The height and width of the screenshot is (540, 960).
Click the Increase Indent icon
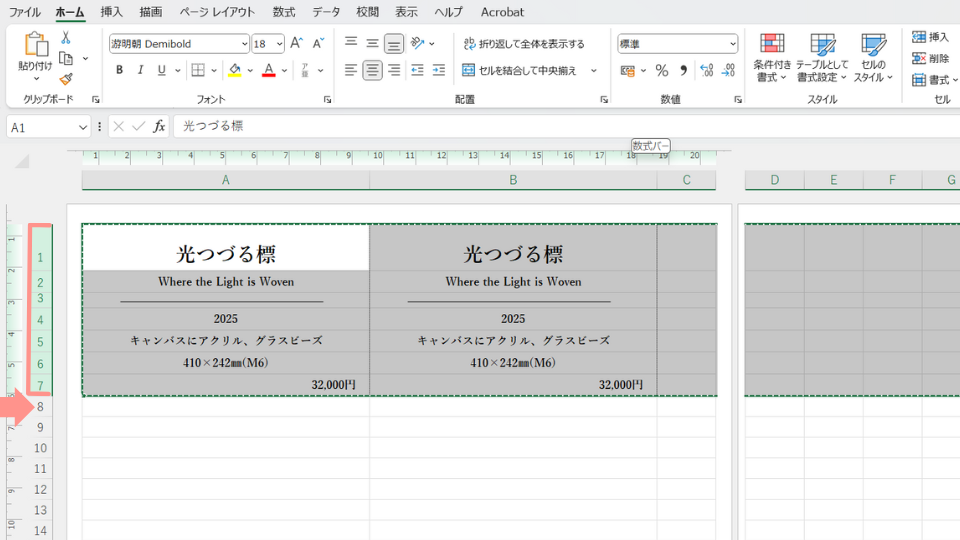(438, 70)
